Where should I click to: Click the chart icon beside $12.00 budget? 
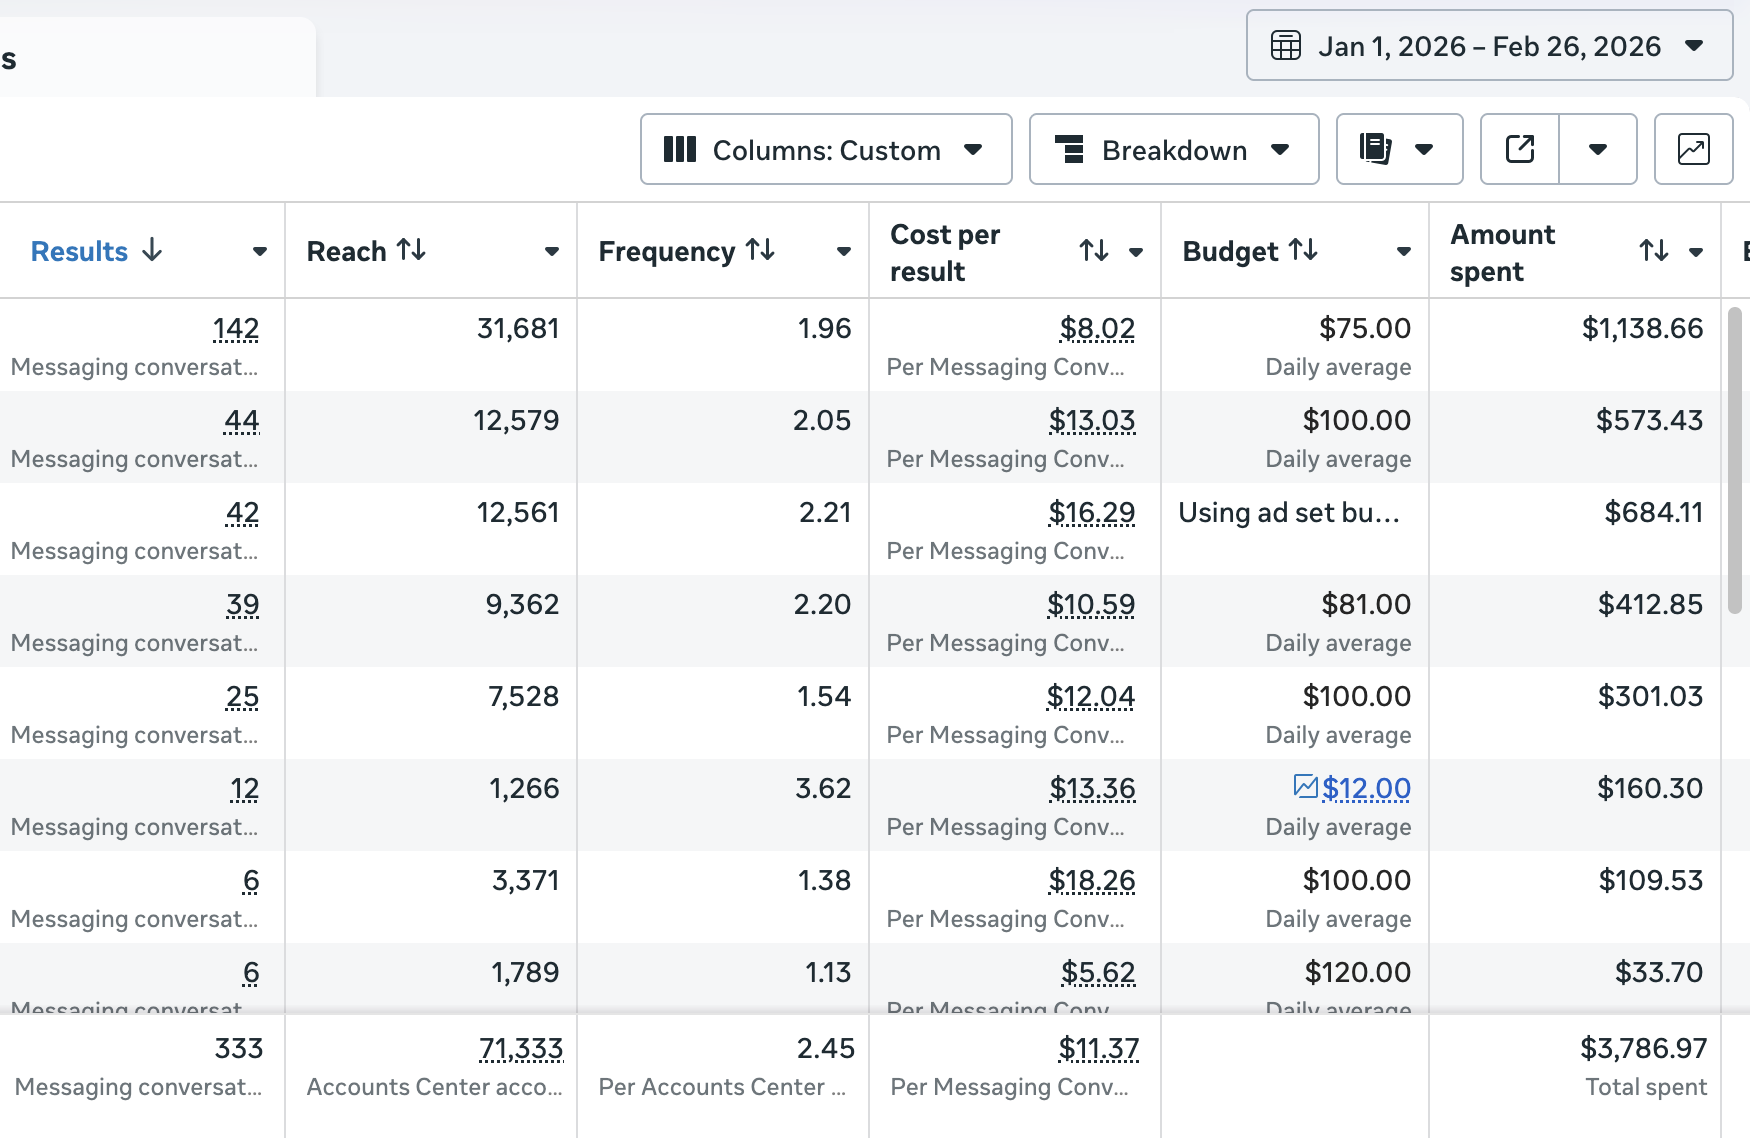(x=1304, y=787)
